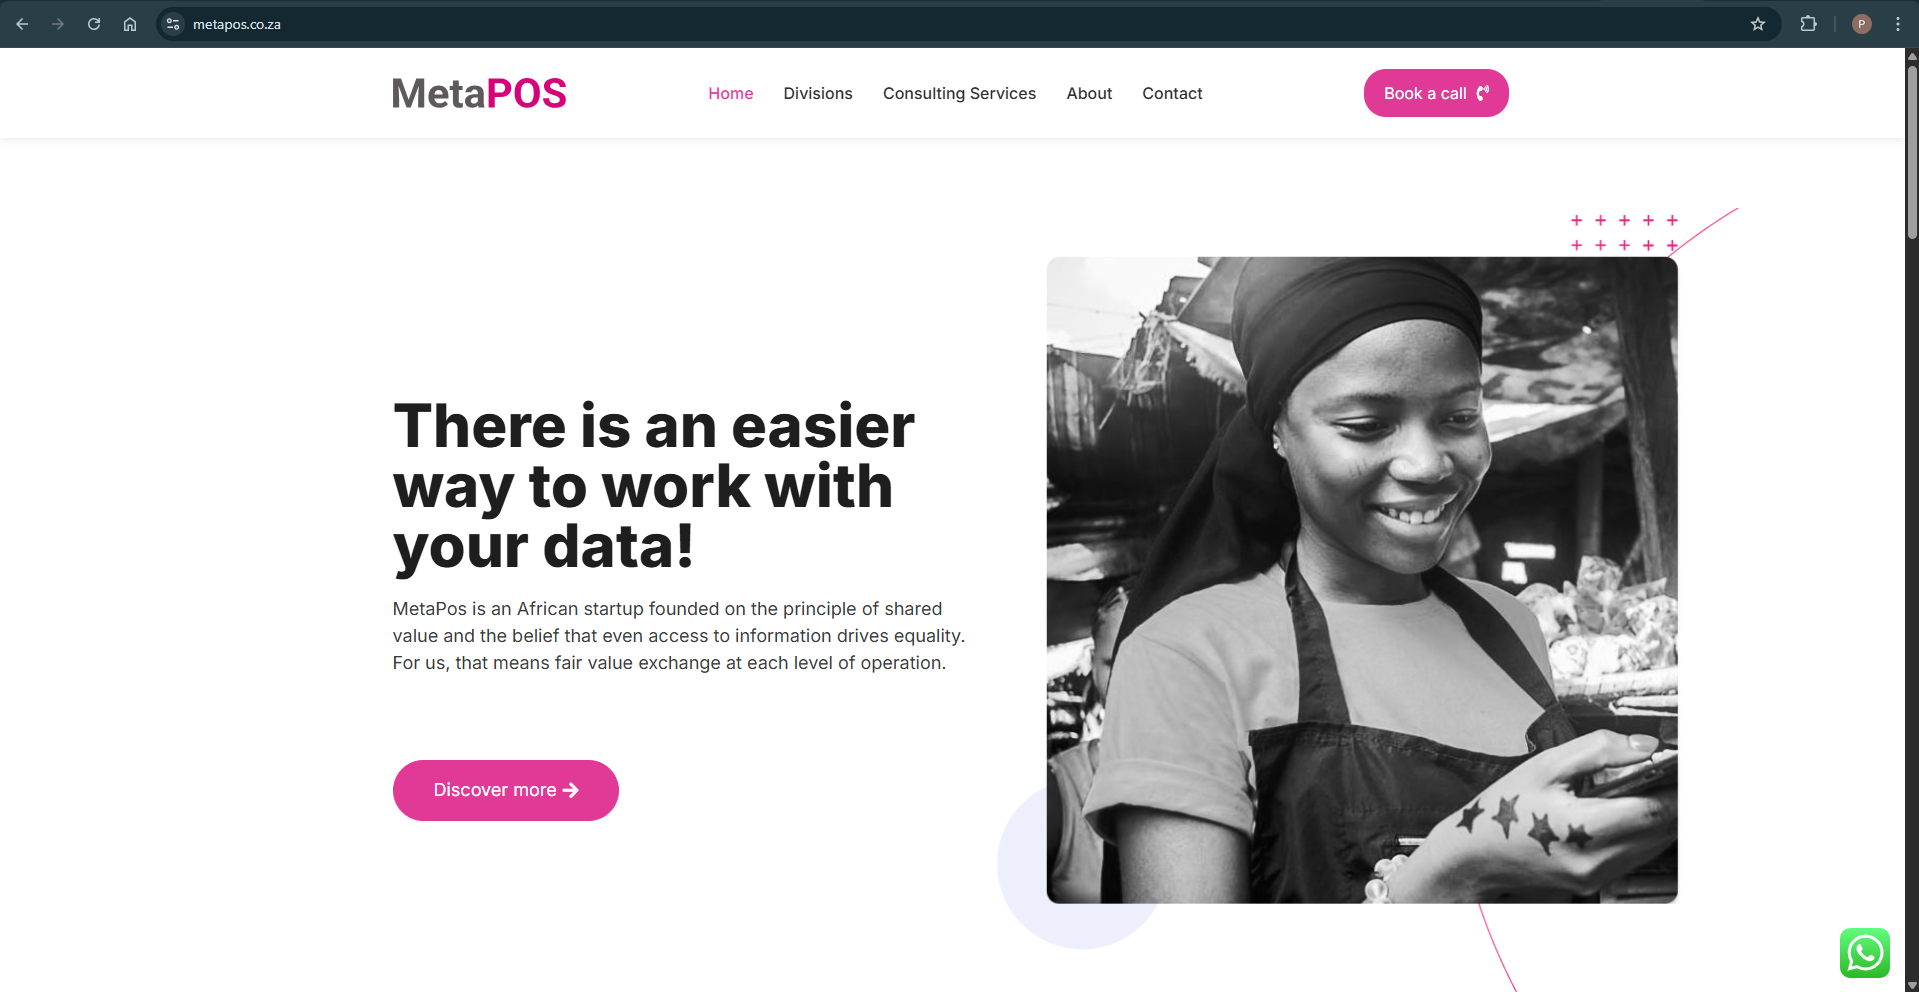Select the Home nav item
The image size is (1919, 992).
(x=731, y=93)
